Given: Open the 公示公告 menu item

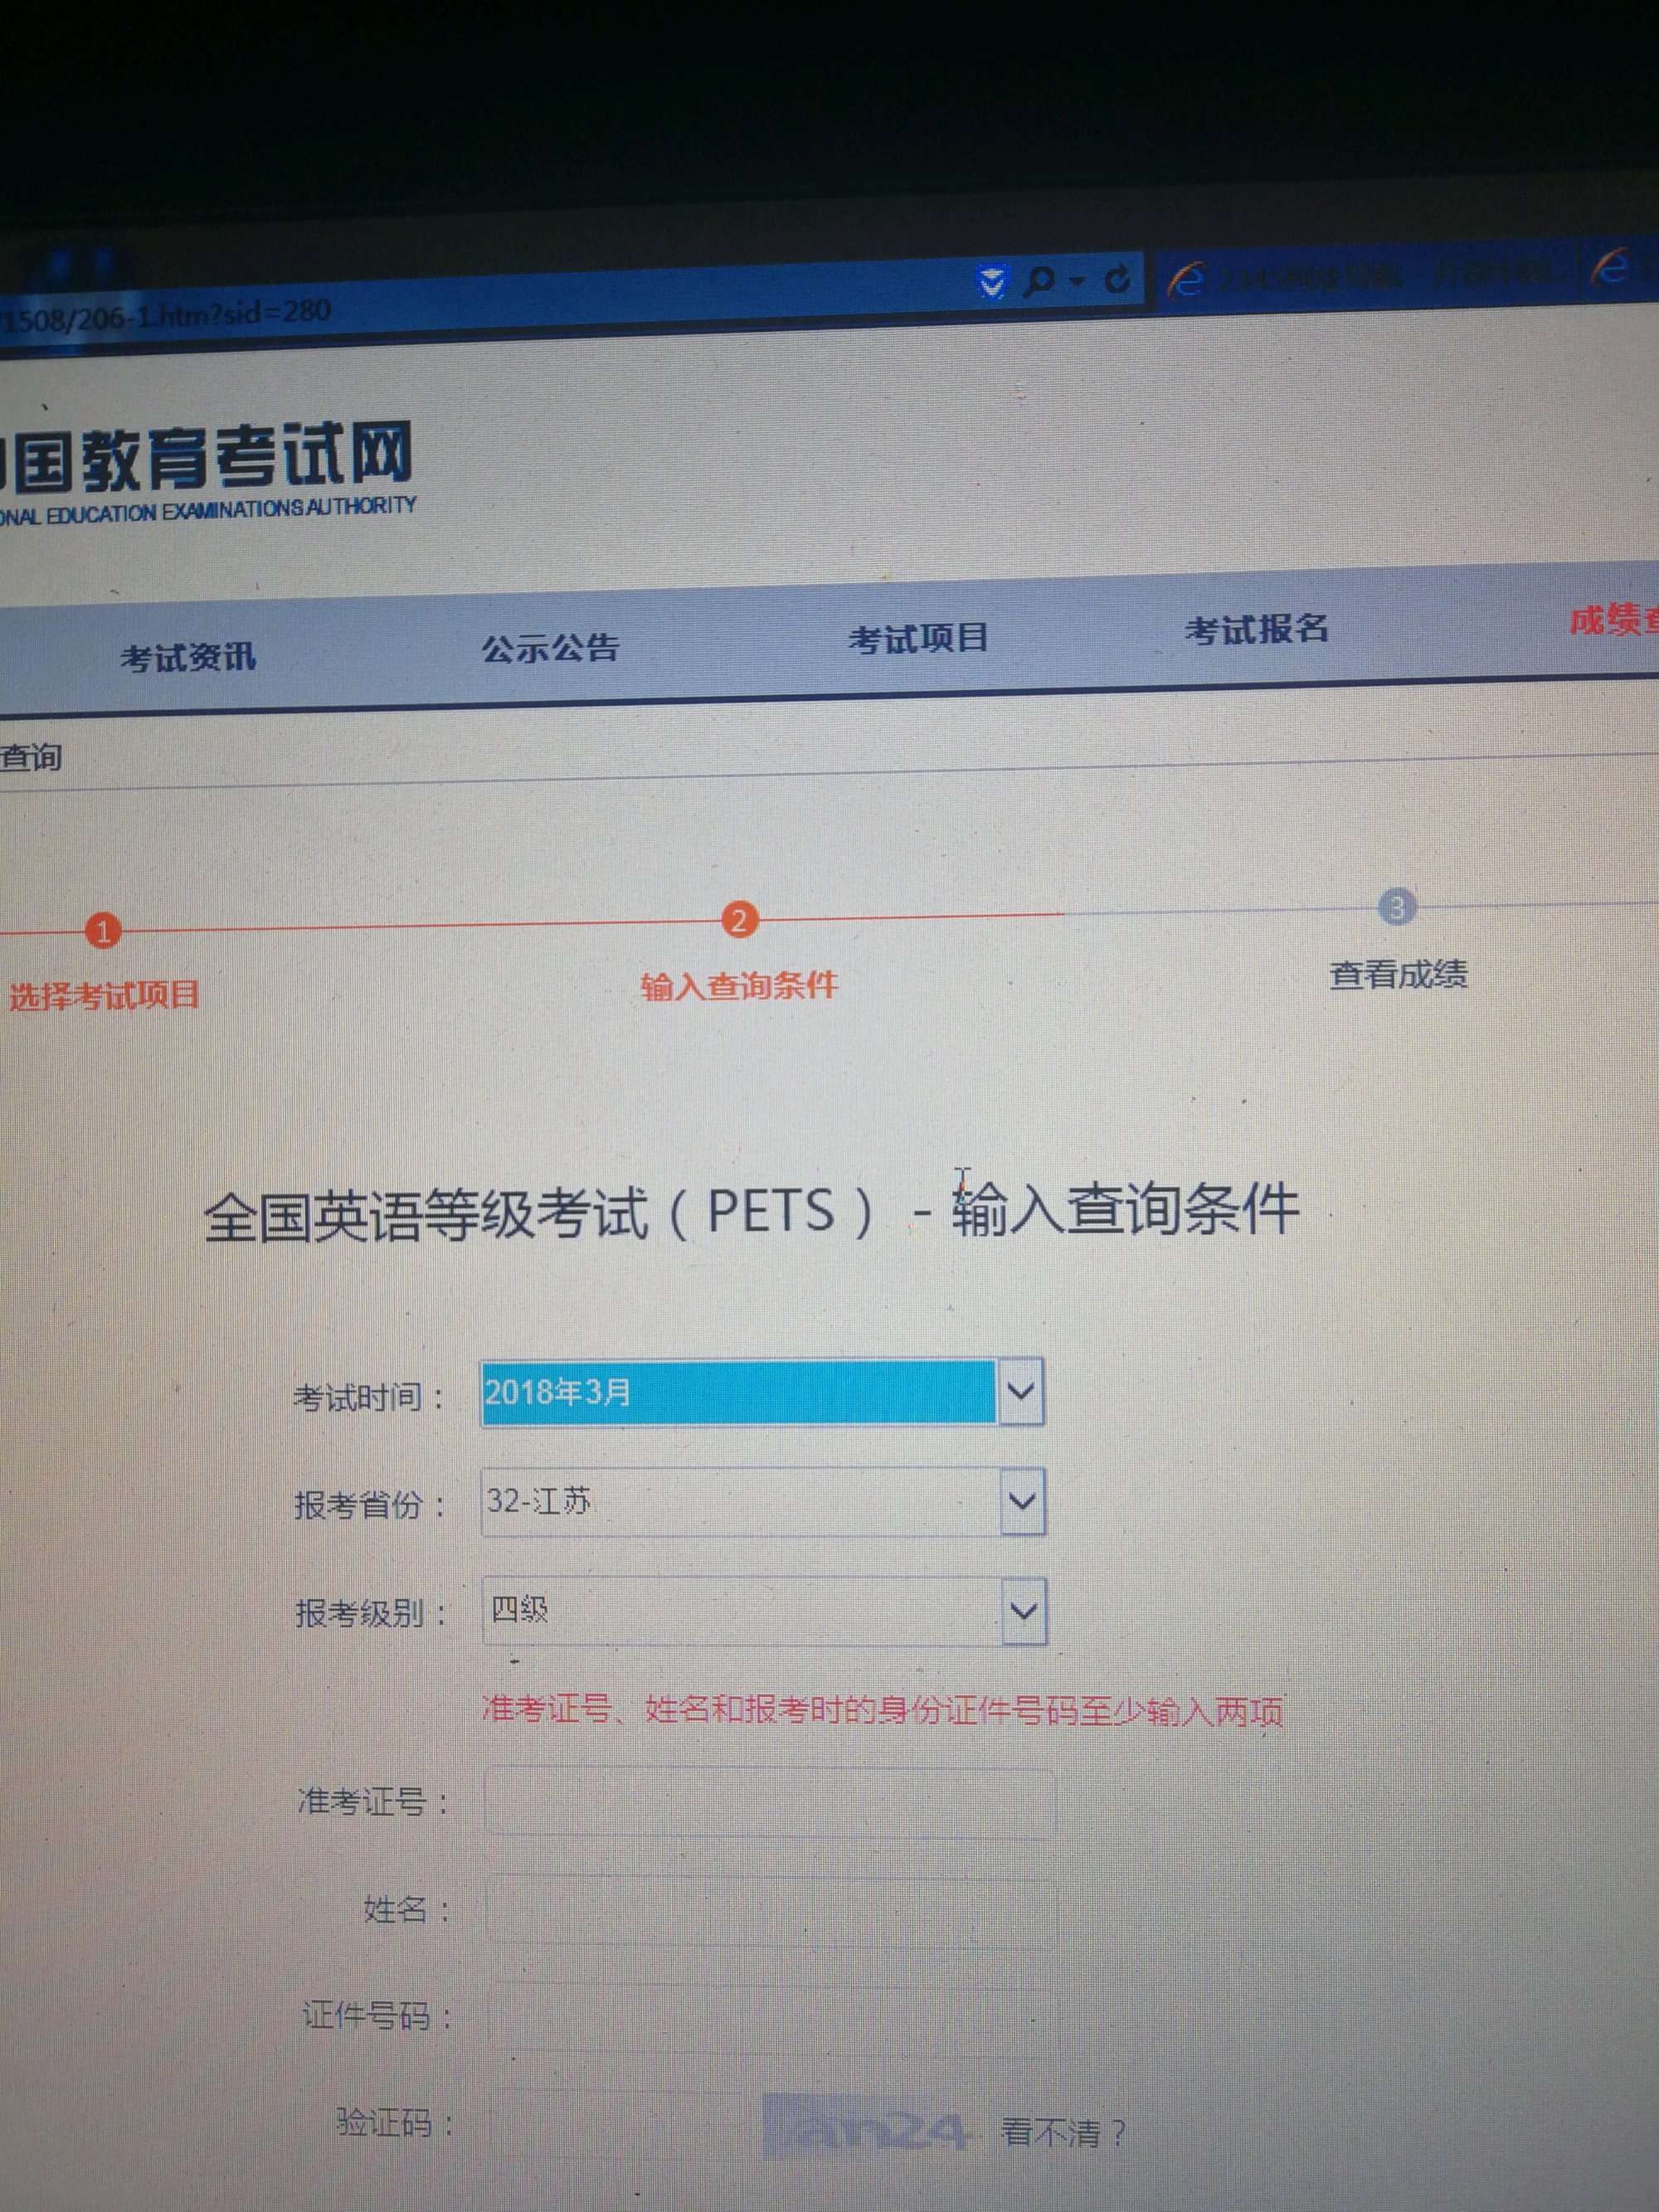Looking at the screenshot, I should 550,648.
